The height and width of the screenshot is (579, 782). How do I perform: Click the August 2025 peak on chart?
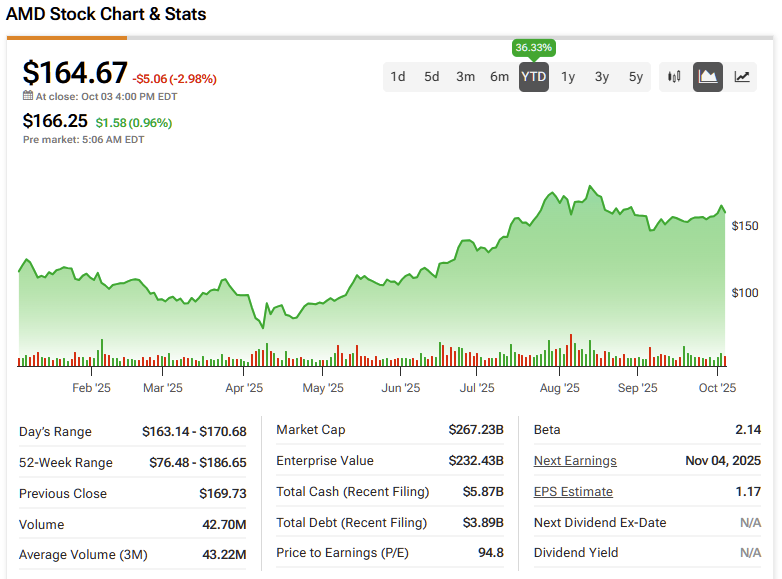[592, 187]
